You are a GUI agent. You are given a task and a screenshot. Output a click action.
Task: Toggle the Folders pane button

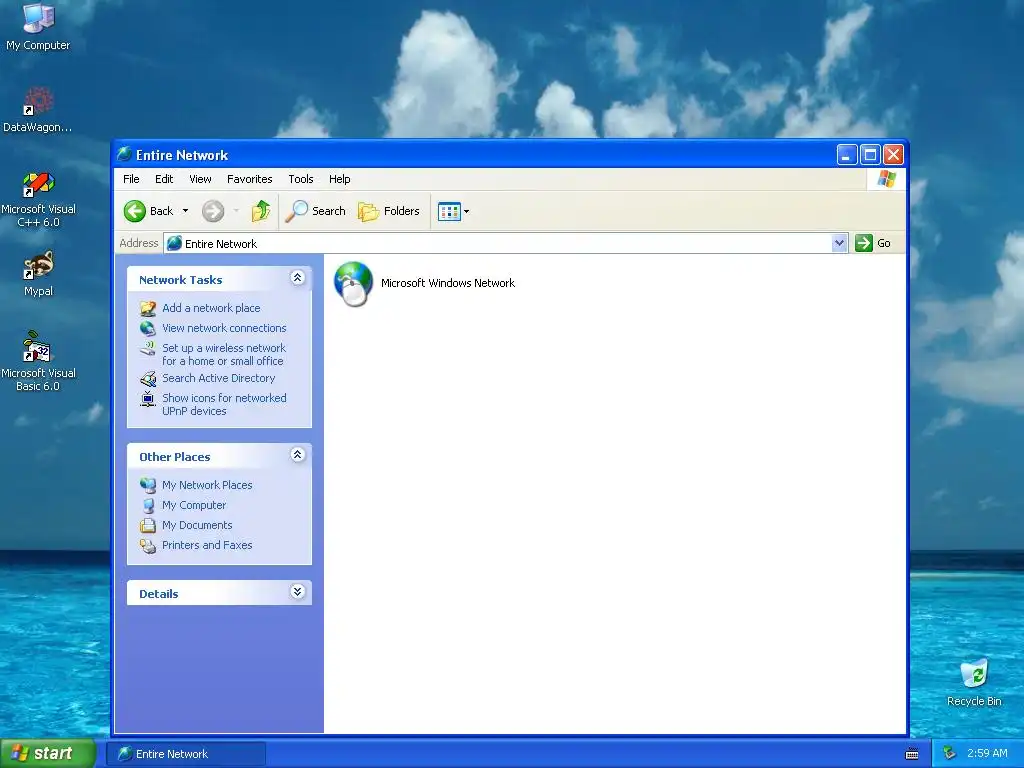(x=389, y=211)
